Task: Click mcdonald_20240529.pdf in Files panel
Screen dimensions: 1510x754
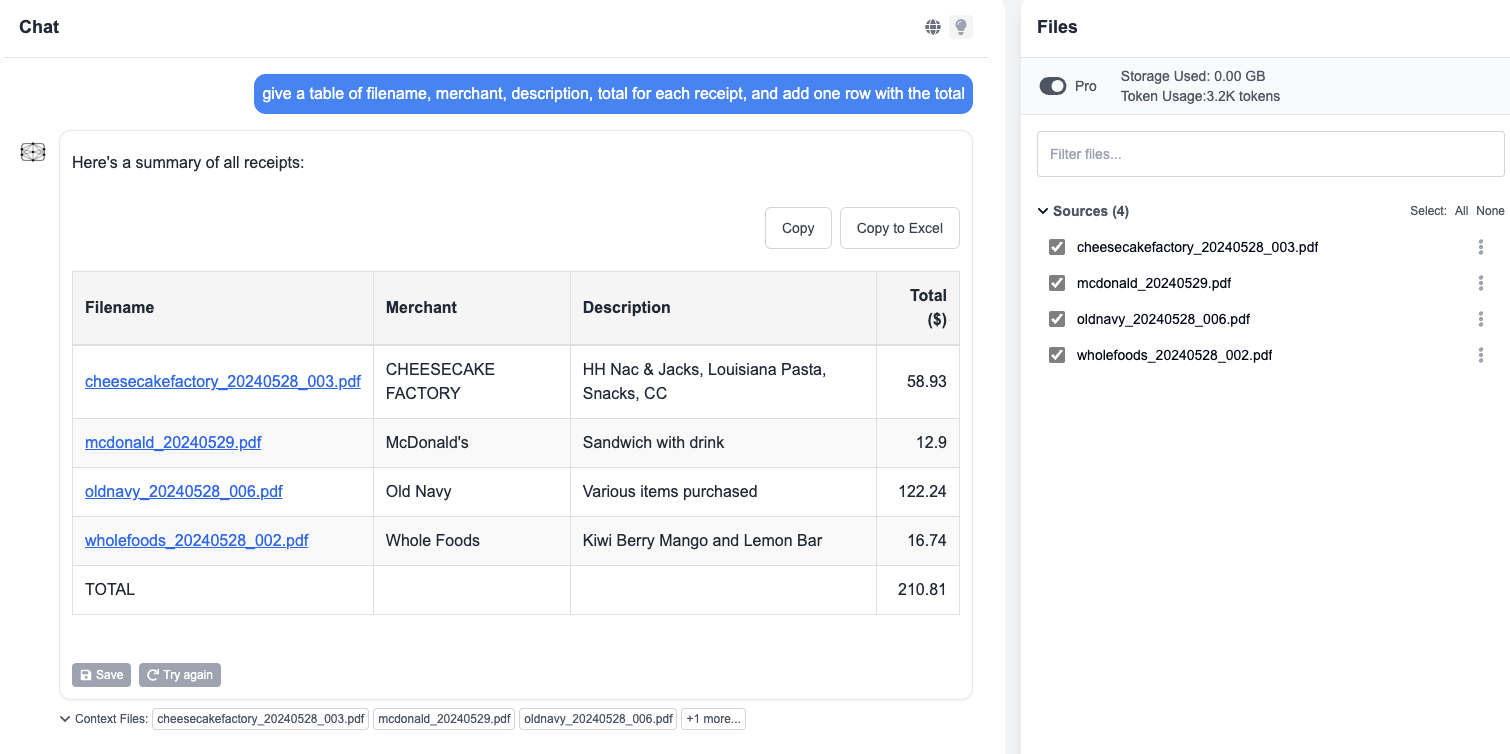Action: tap(1153, 283)
